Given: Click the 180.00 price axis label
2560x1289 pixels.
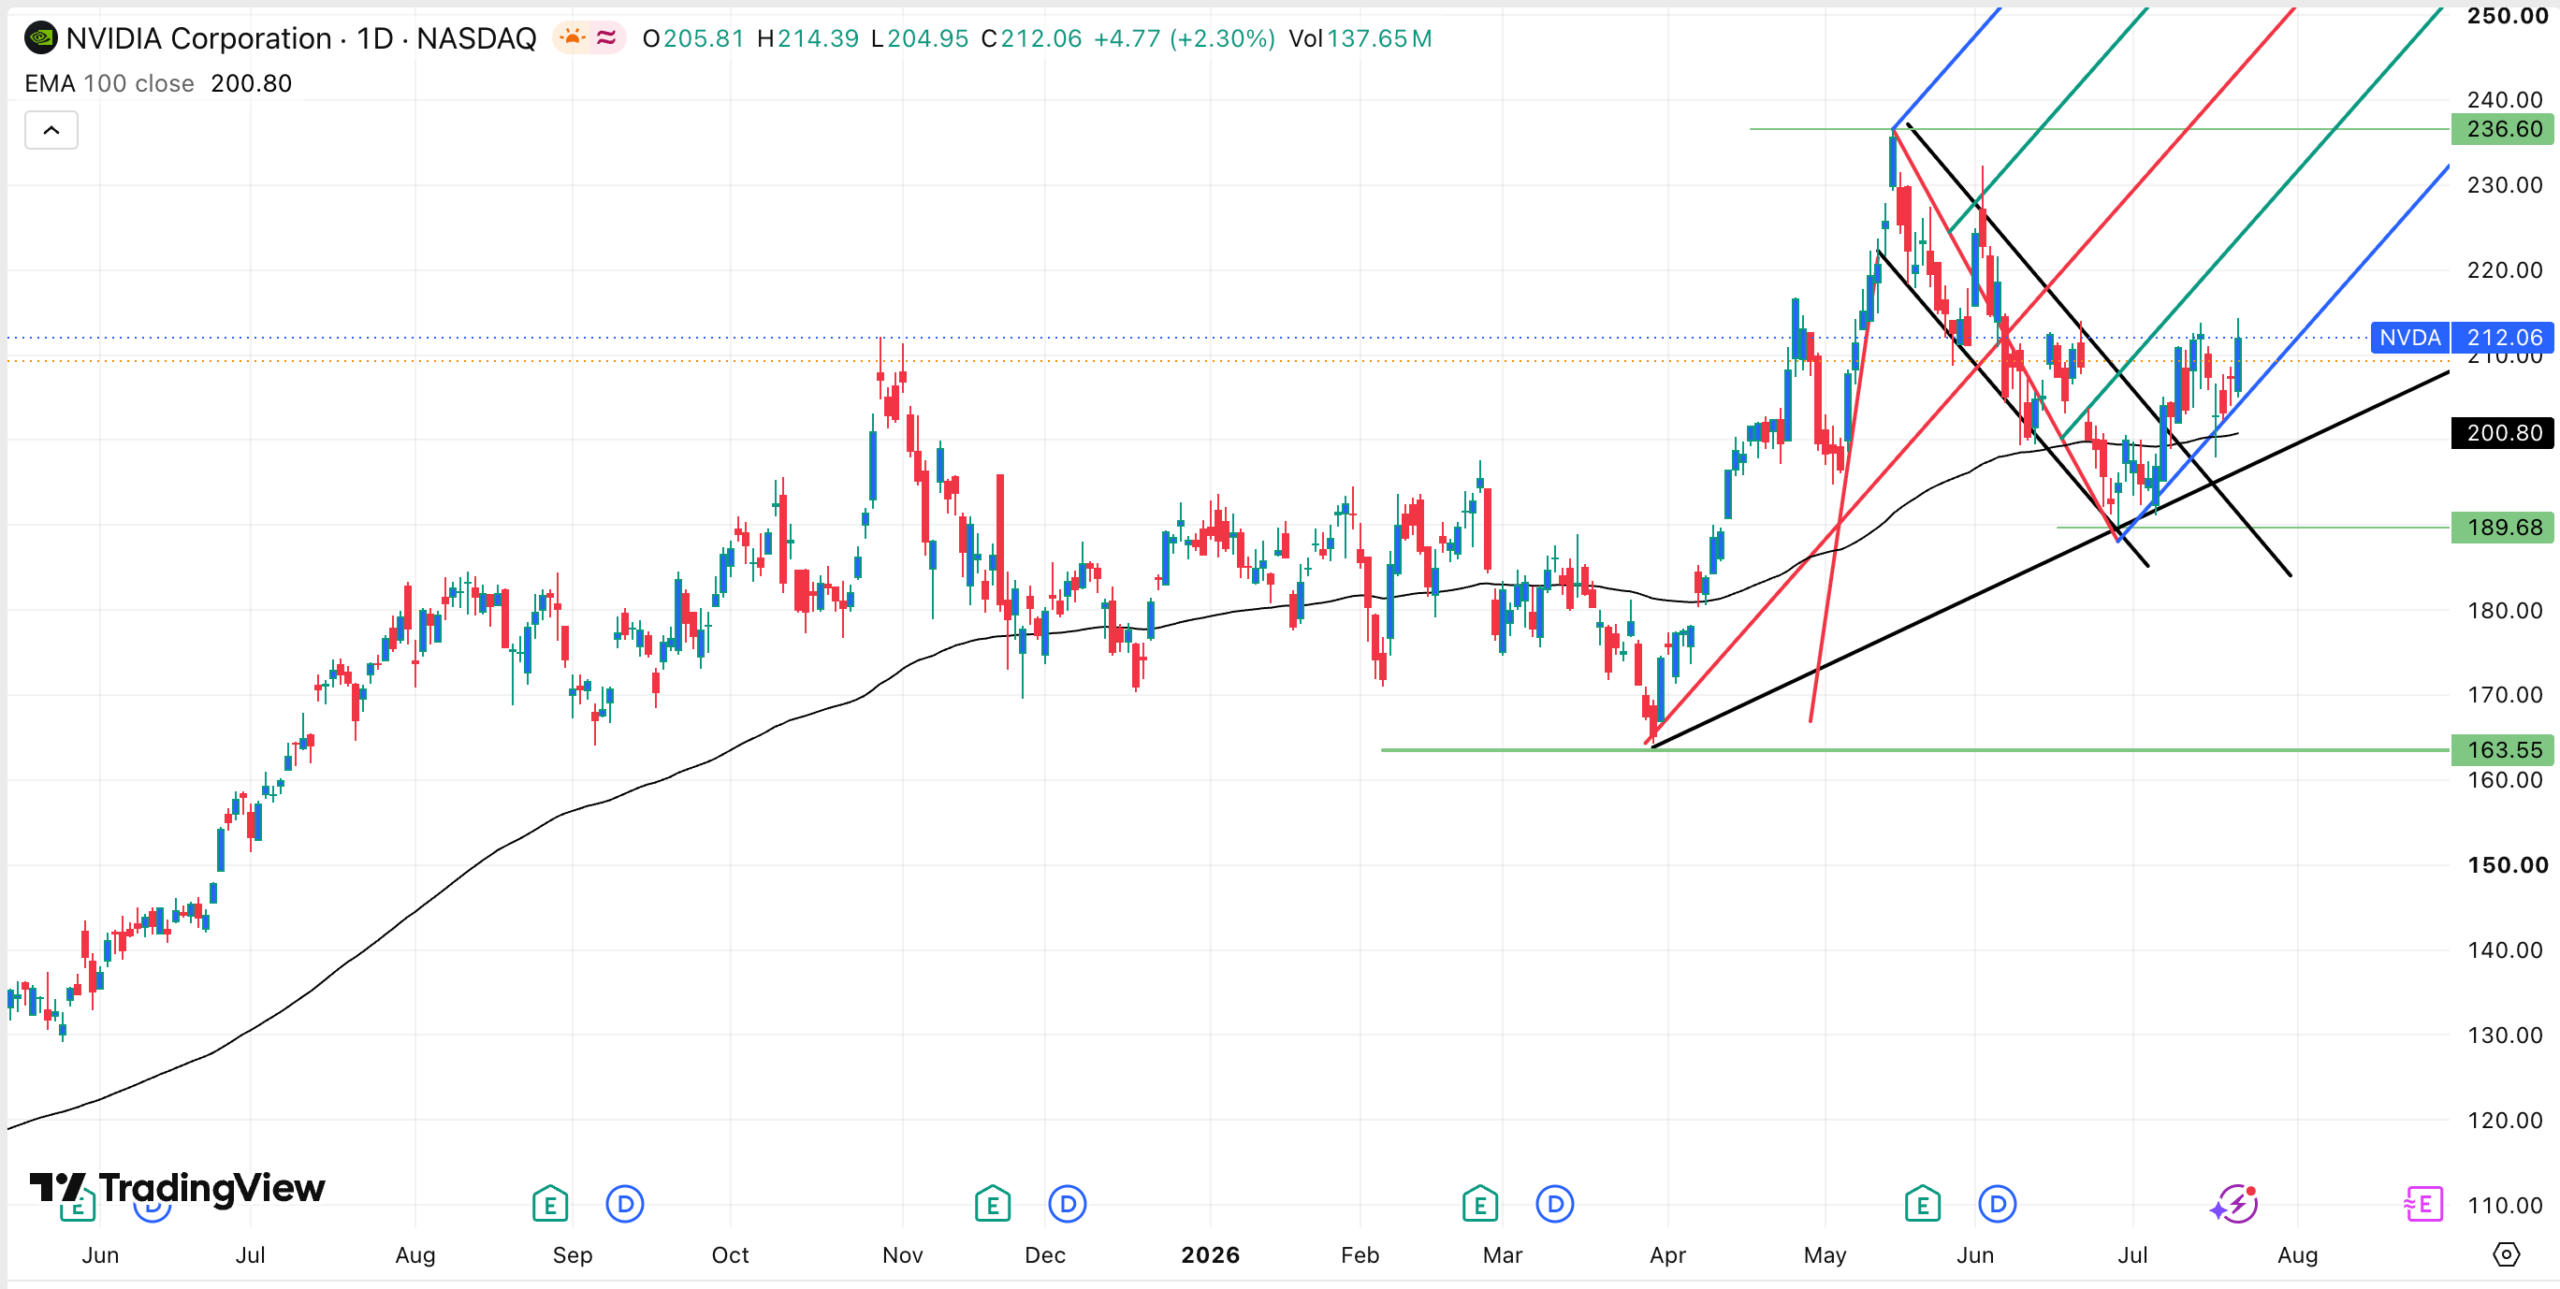Looking at the screenshot, I should tap(2504, 610).
